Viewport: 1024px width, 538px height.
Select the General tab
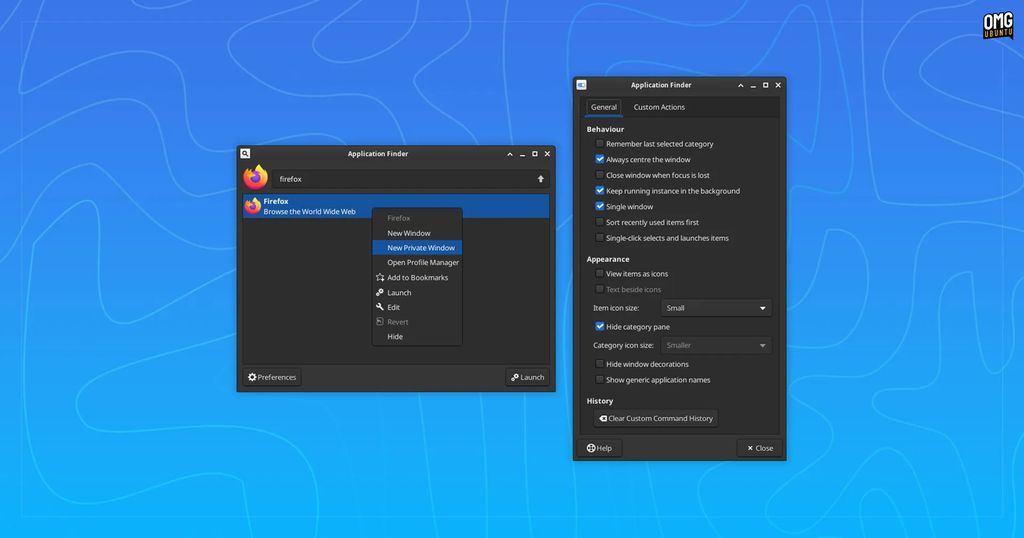(x=603, y=107)
